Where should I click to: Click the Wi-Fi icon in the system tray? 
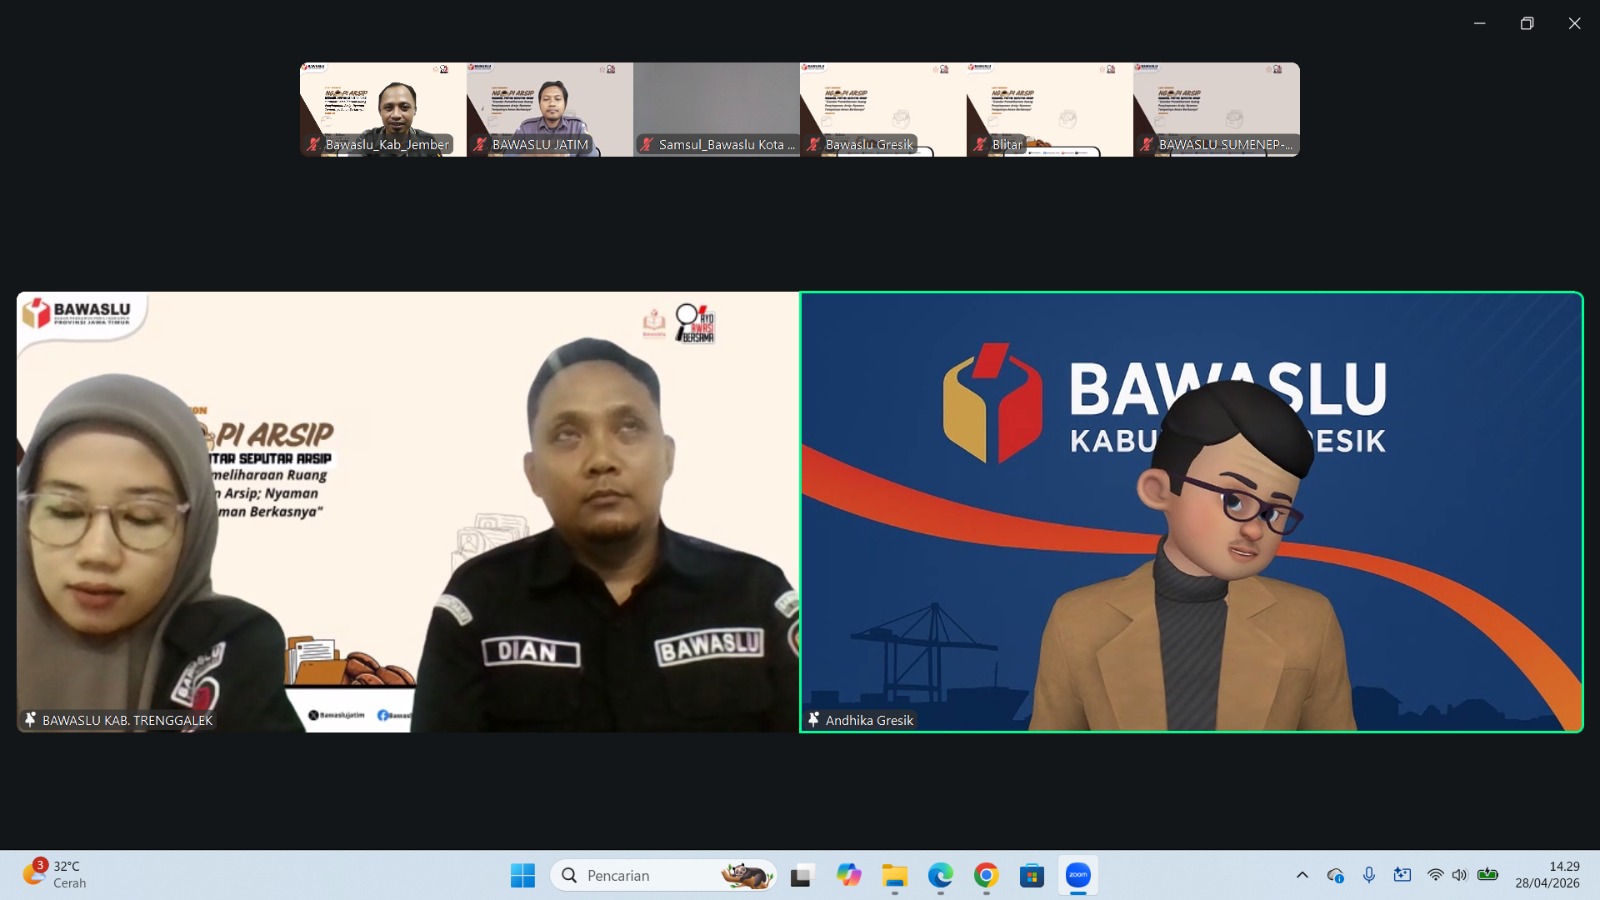tap(1435, 875)
